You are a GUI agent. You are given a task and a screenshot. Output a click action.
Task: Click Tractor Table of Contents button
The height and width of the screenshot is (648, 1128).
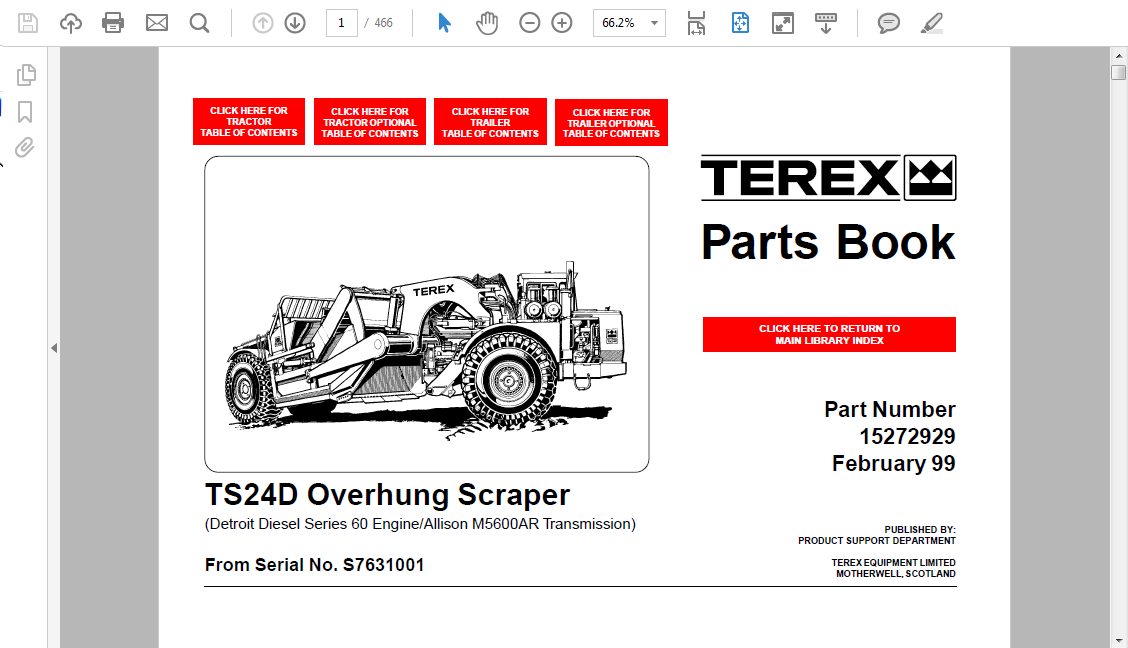[249, 122]
